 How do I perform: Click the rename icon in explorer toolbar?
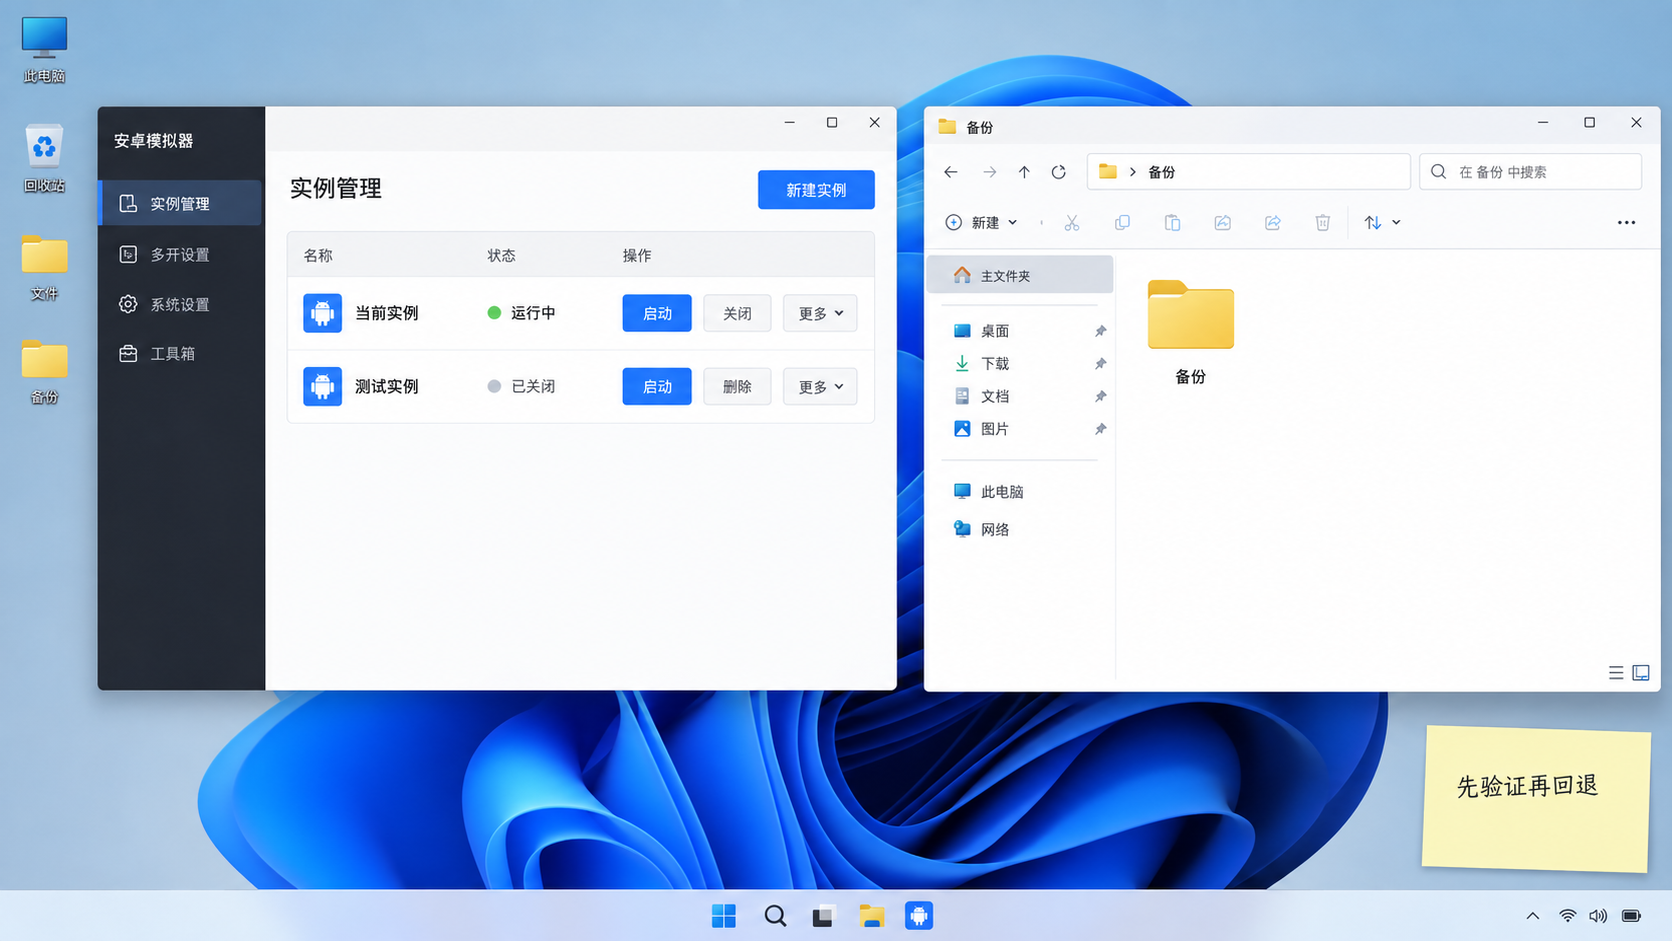tap(1222, 222)
